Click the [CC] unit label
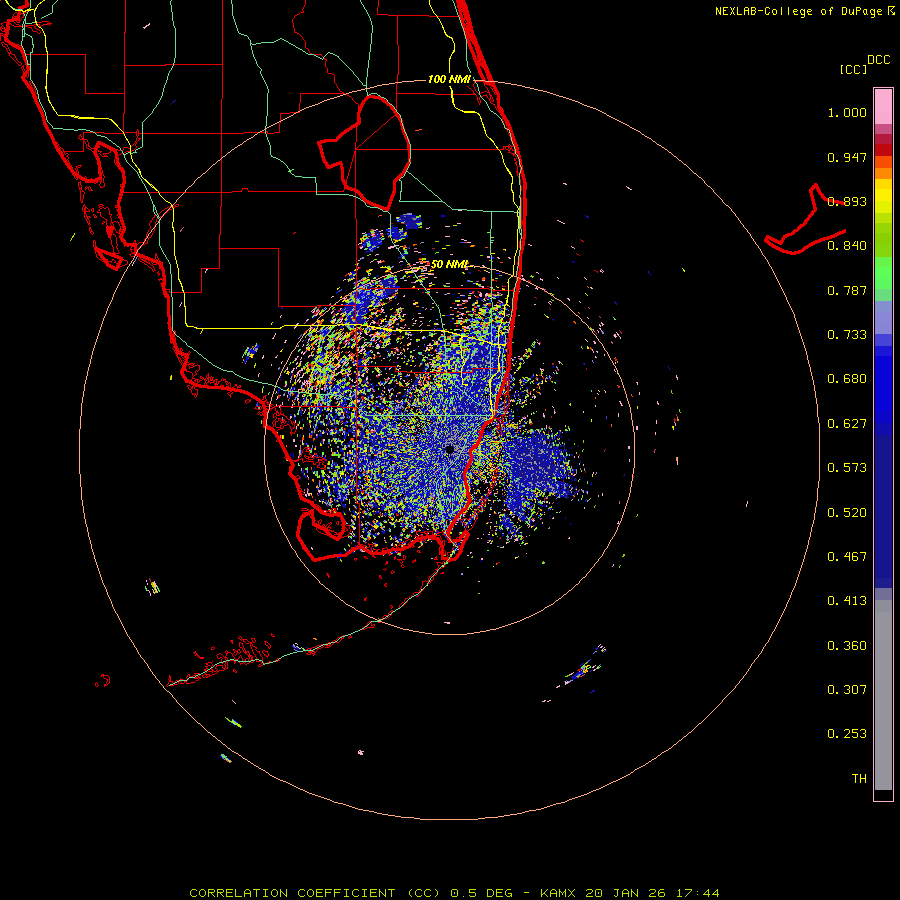This screenshot has height=900, width=900. click(853, 69)
